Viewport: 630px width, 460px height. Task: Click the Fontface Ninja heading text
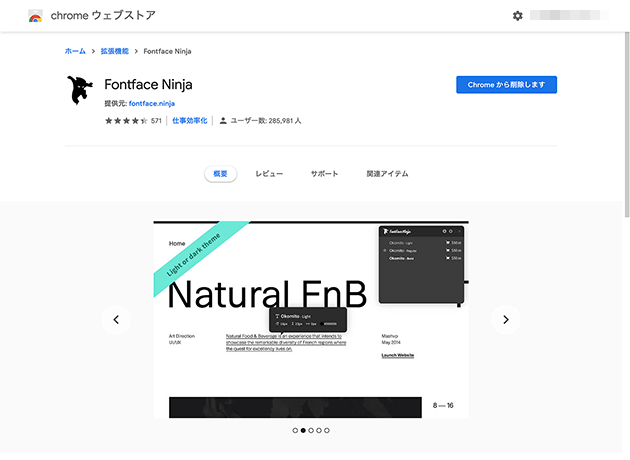click(148, 85)
